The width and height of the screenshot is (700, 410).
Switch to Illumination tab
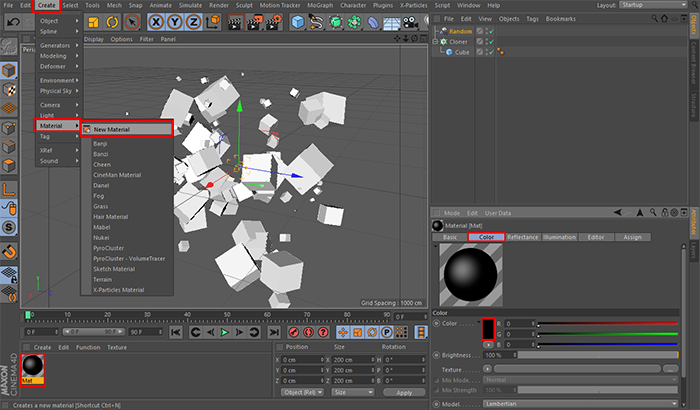click(559, 237)
